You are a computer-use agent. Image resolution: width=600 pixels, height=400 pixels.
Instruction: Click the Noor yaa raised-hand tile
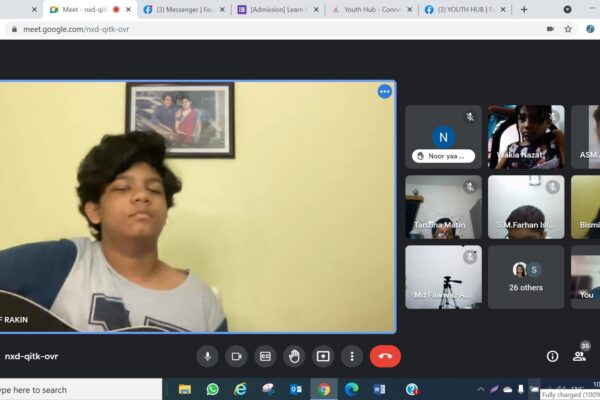pos(443,137)
